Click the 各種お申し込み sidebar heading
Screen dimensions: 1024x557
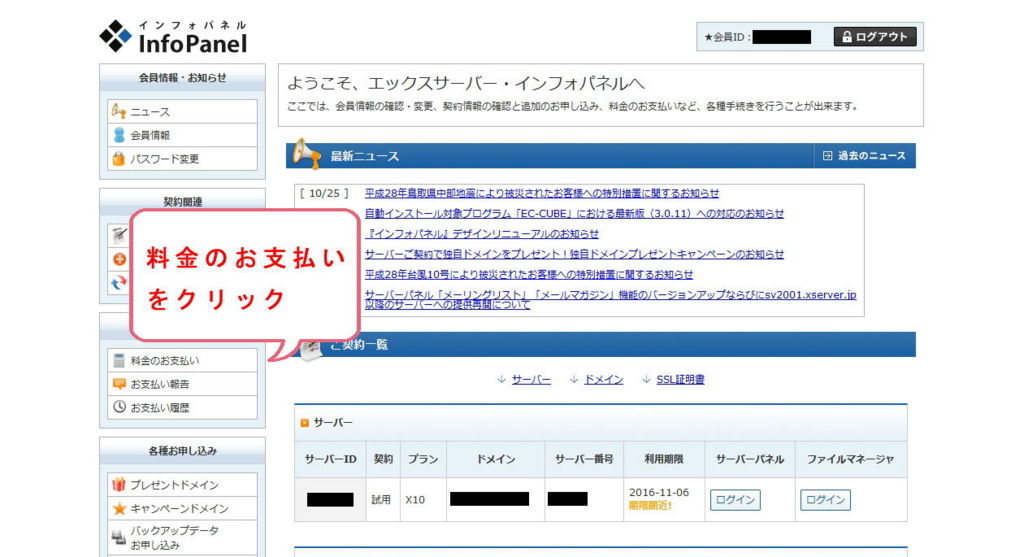(x=182, y=451)
